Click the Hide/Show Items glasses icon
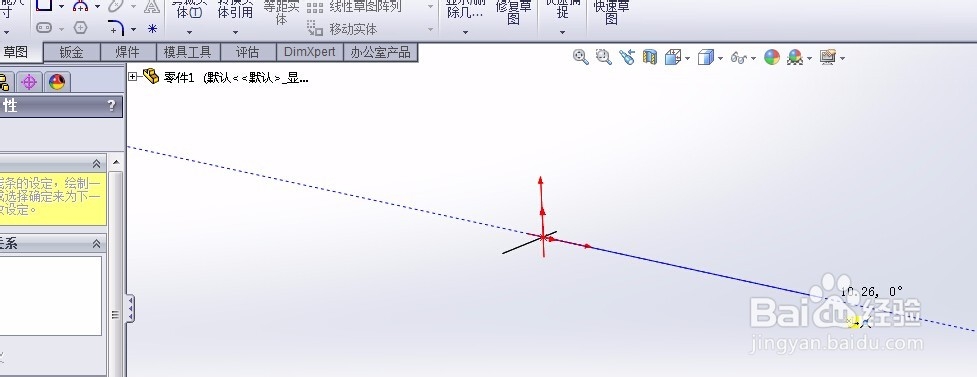The height and width of the screenshot is (377, 977). pos(739,58)
